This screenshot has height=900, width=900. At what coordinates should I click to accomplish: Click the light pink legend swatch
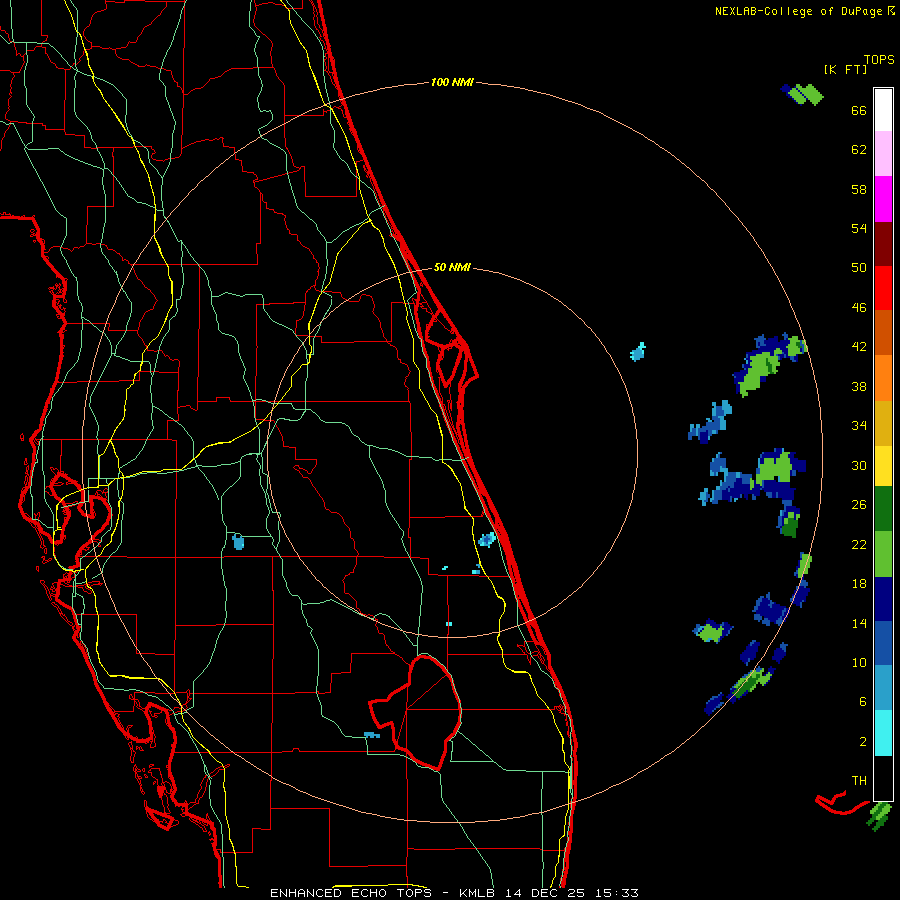click(x=883, y=154)
